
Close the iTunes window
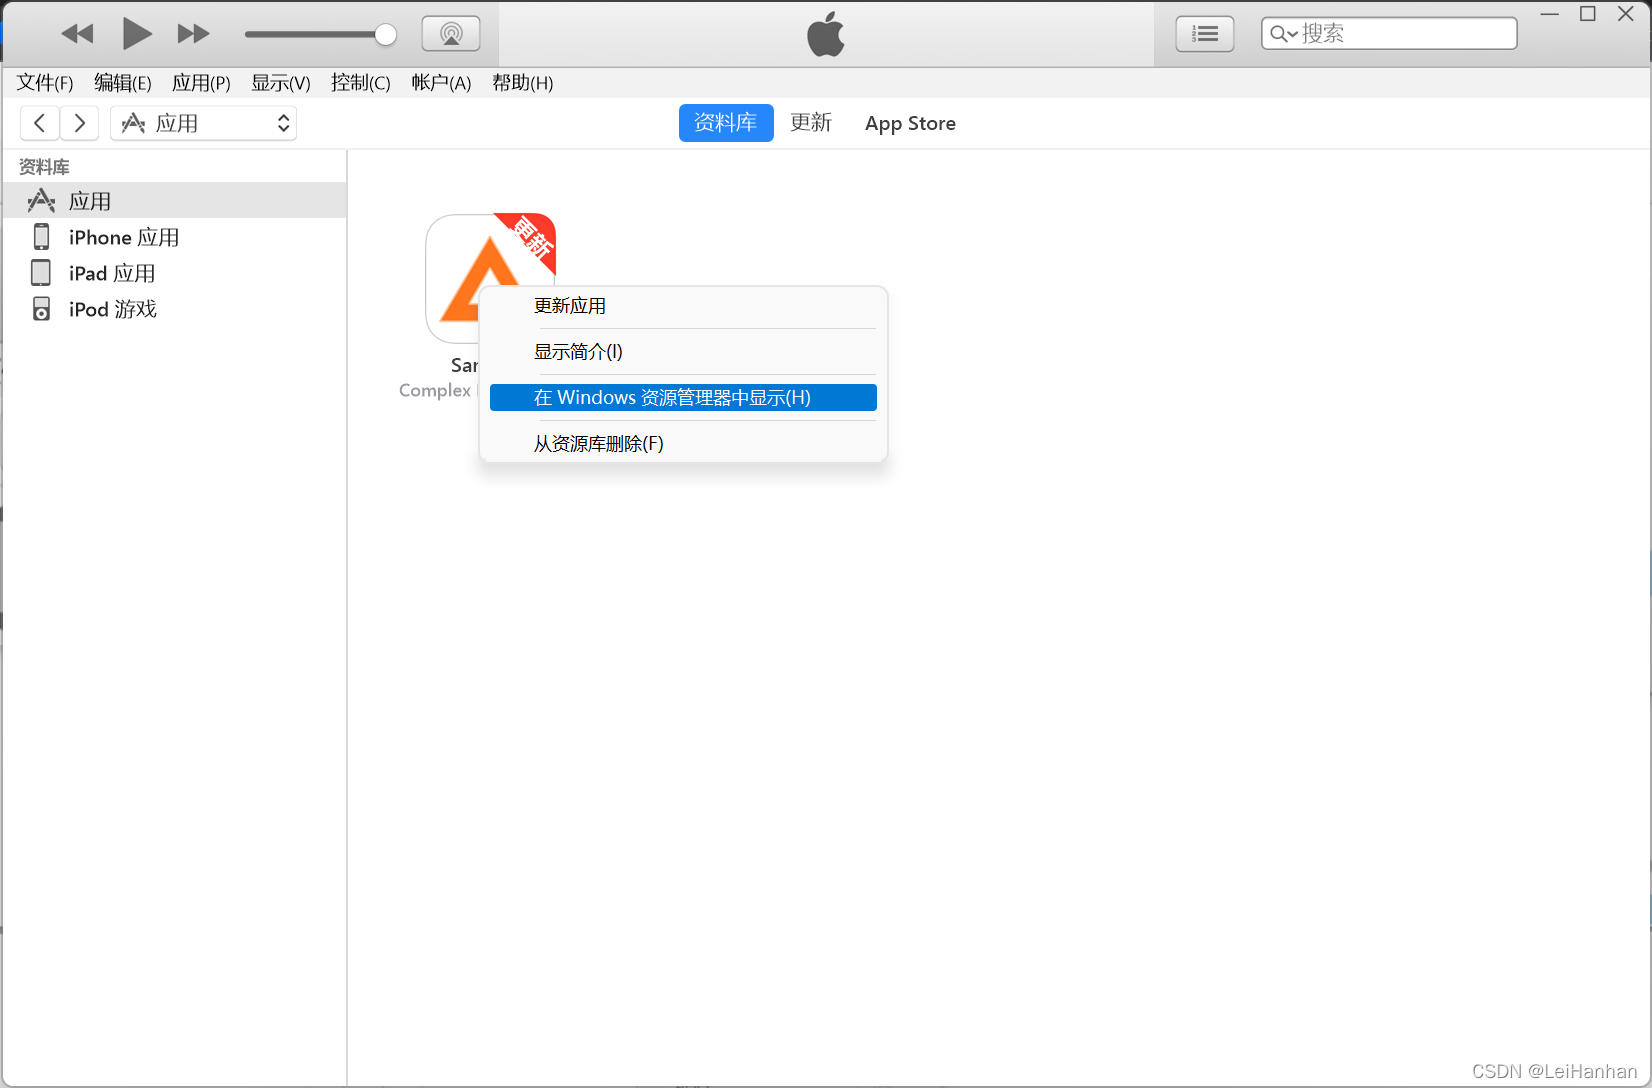tap(1626, 14)
